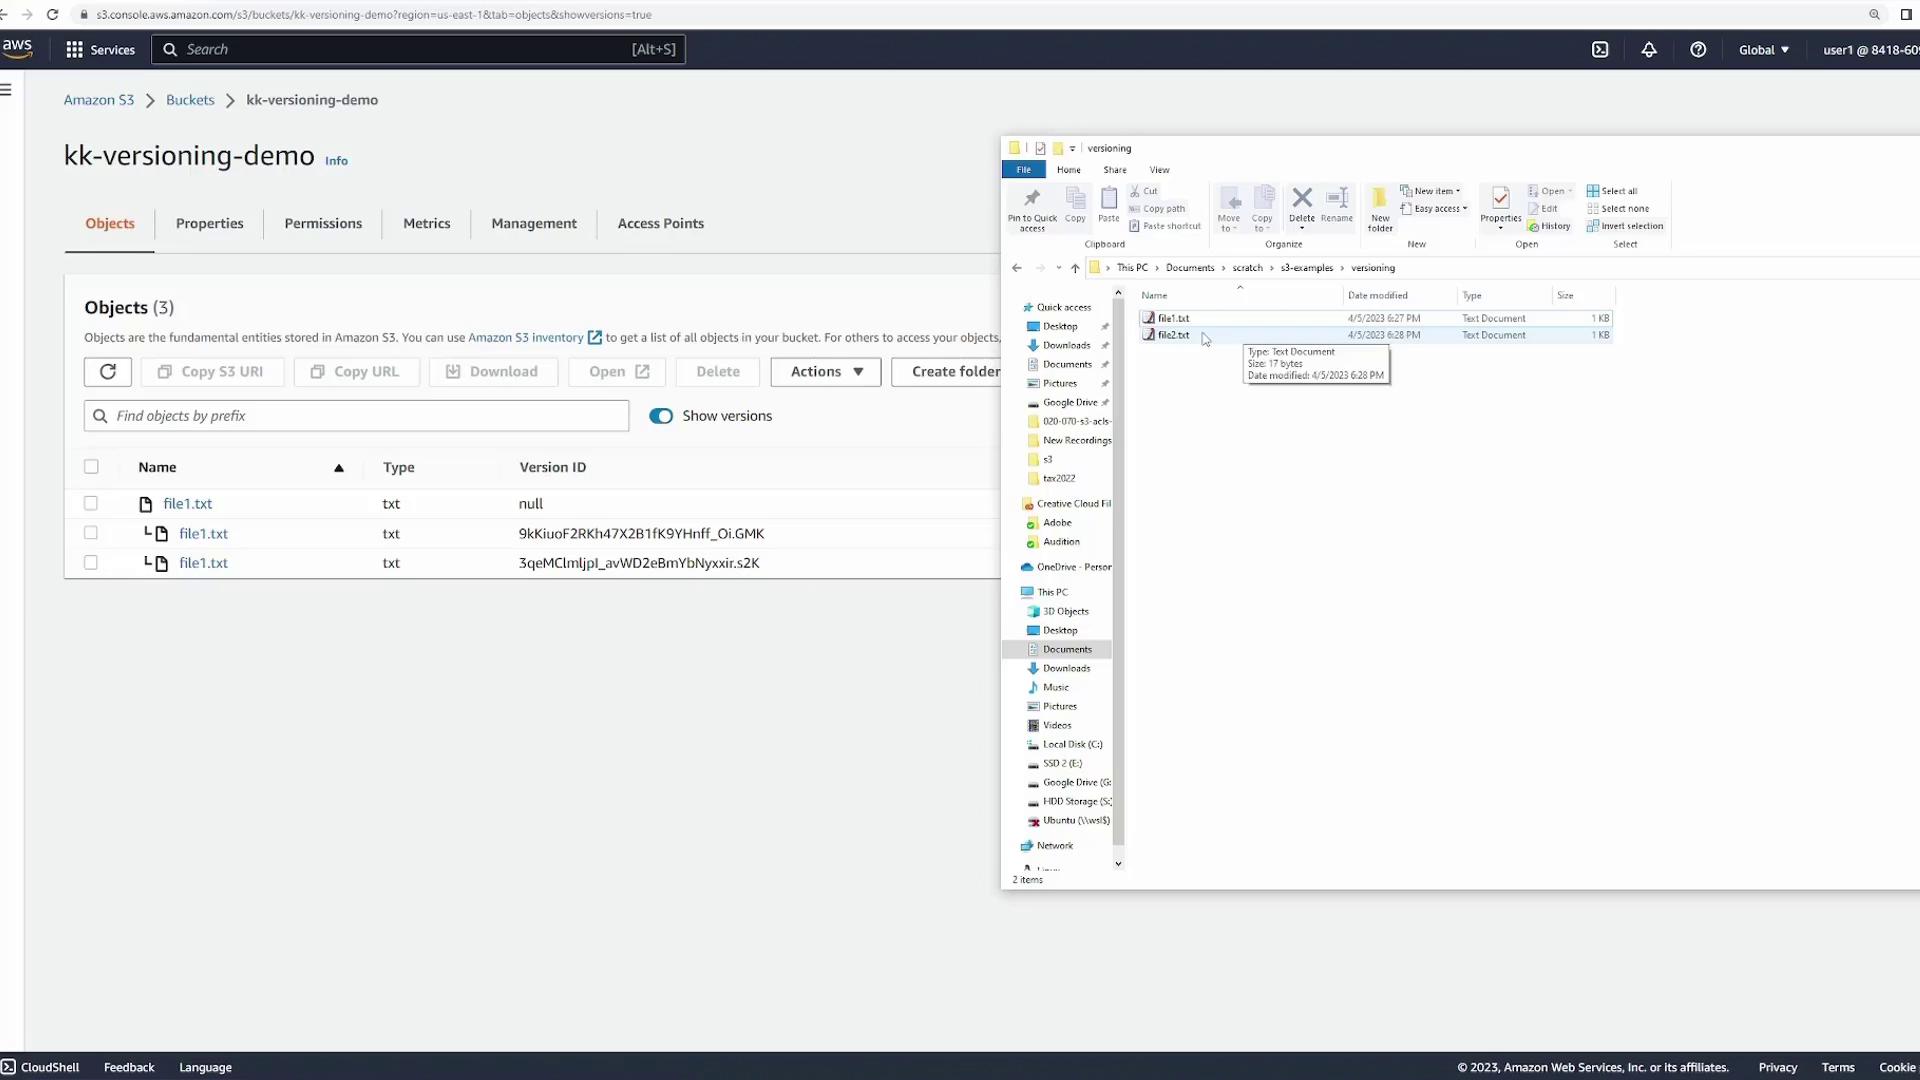Switch to the Permissions tab
The height and width of the screenshot is (1080, 1920).
tap(323, 223)
